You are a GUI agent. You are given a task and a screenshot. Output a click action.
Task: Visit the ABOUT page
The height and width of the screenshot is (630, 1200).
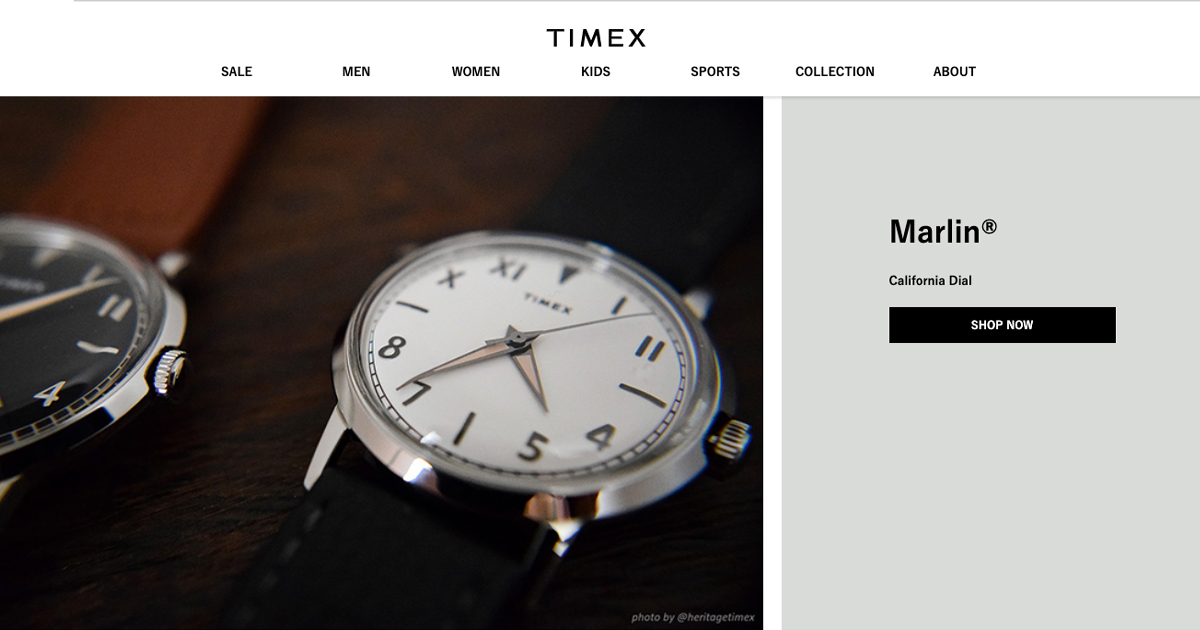click(954, 71)
